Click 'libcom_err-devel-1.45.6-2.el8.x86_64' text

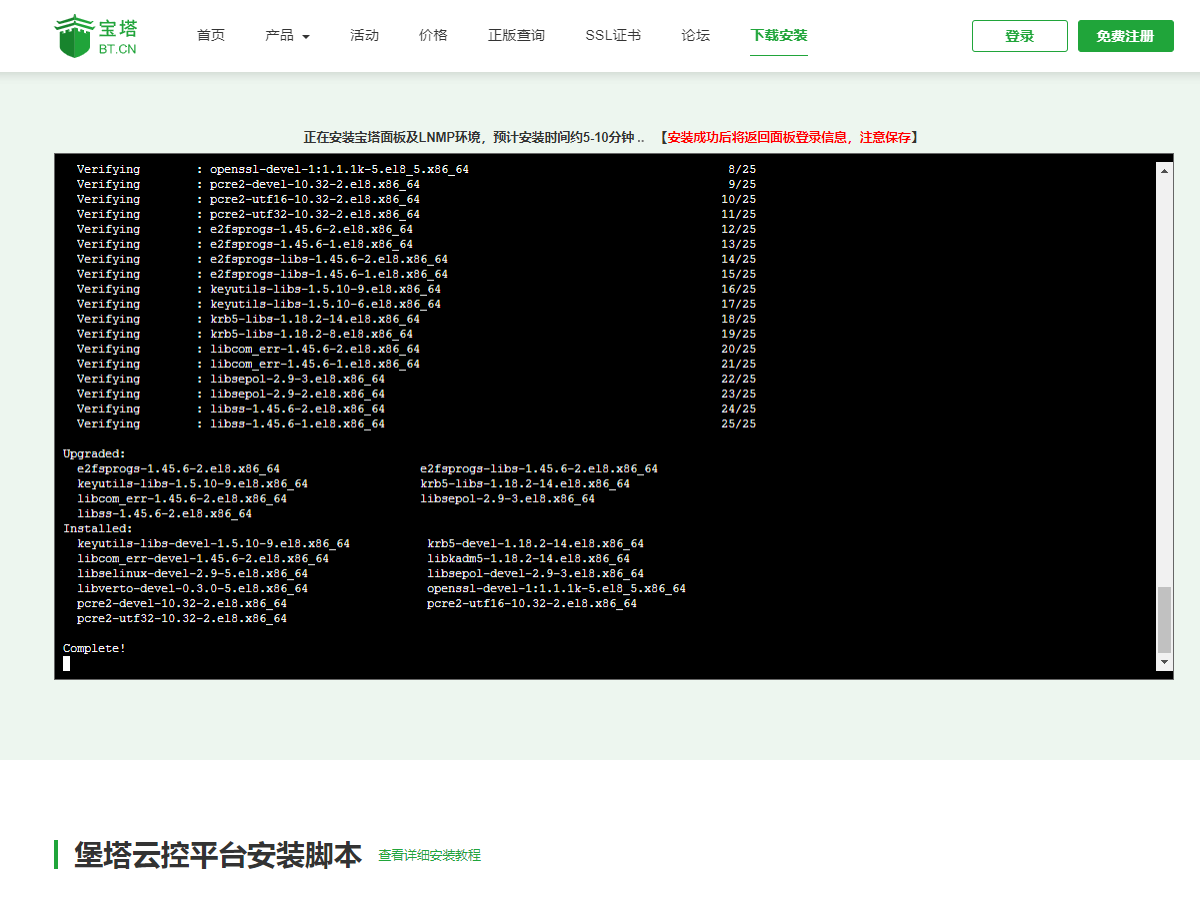click(x=203, y=559)
